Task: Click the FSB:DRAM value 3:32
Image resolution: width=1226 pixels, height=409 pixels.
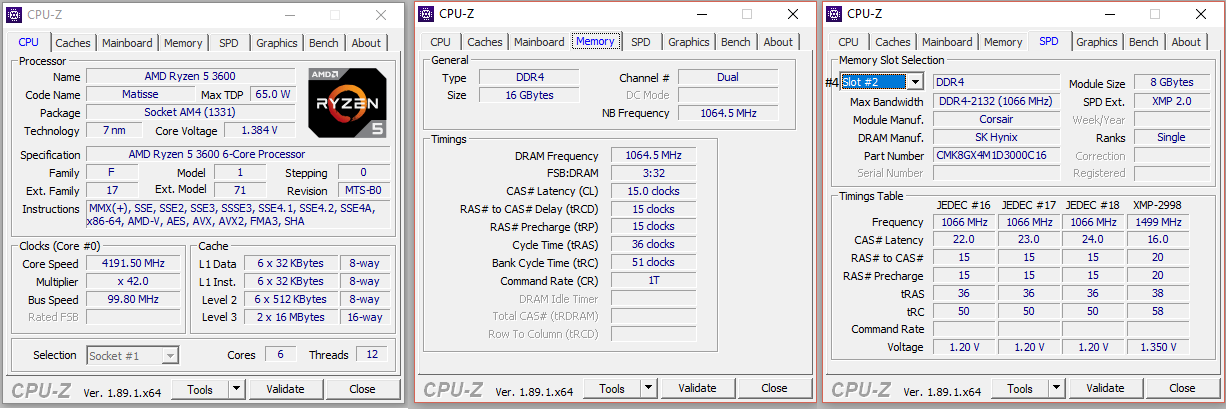Action: point(653,173)
